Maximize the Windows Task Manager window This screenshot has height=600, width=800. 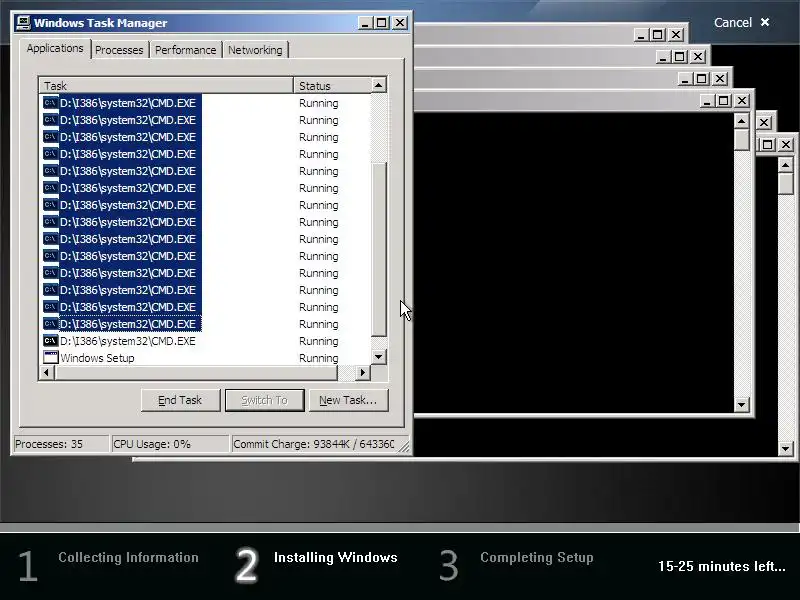381,23
